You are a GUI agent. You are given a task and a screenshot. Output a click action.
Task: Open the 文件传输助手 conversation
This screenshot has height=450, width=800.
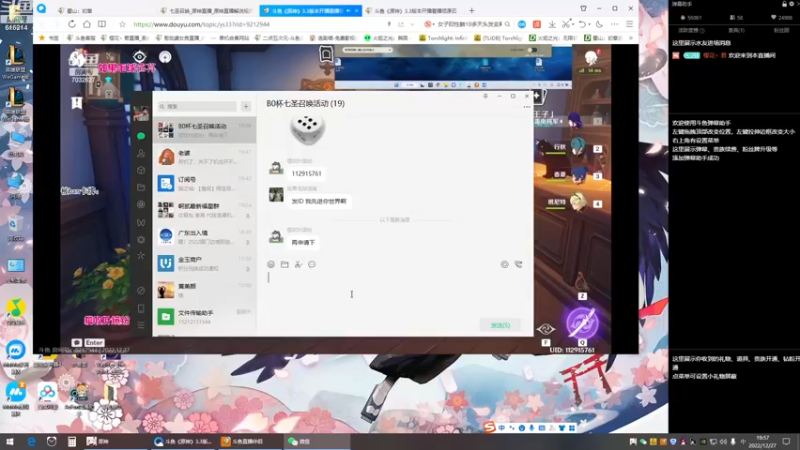click(x=205, y=316)
